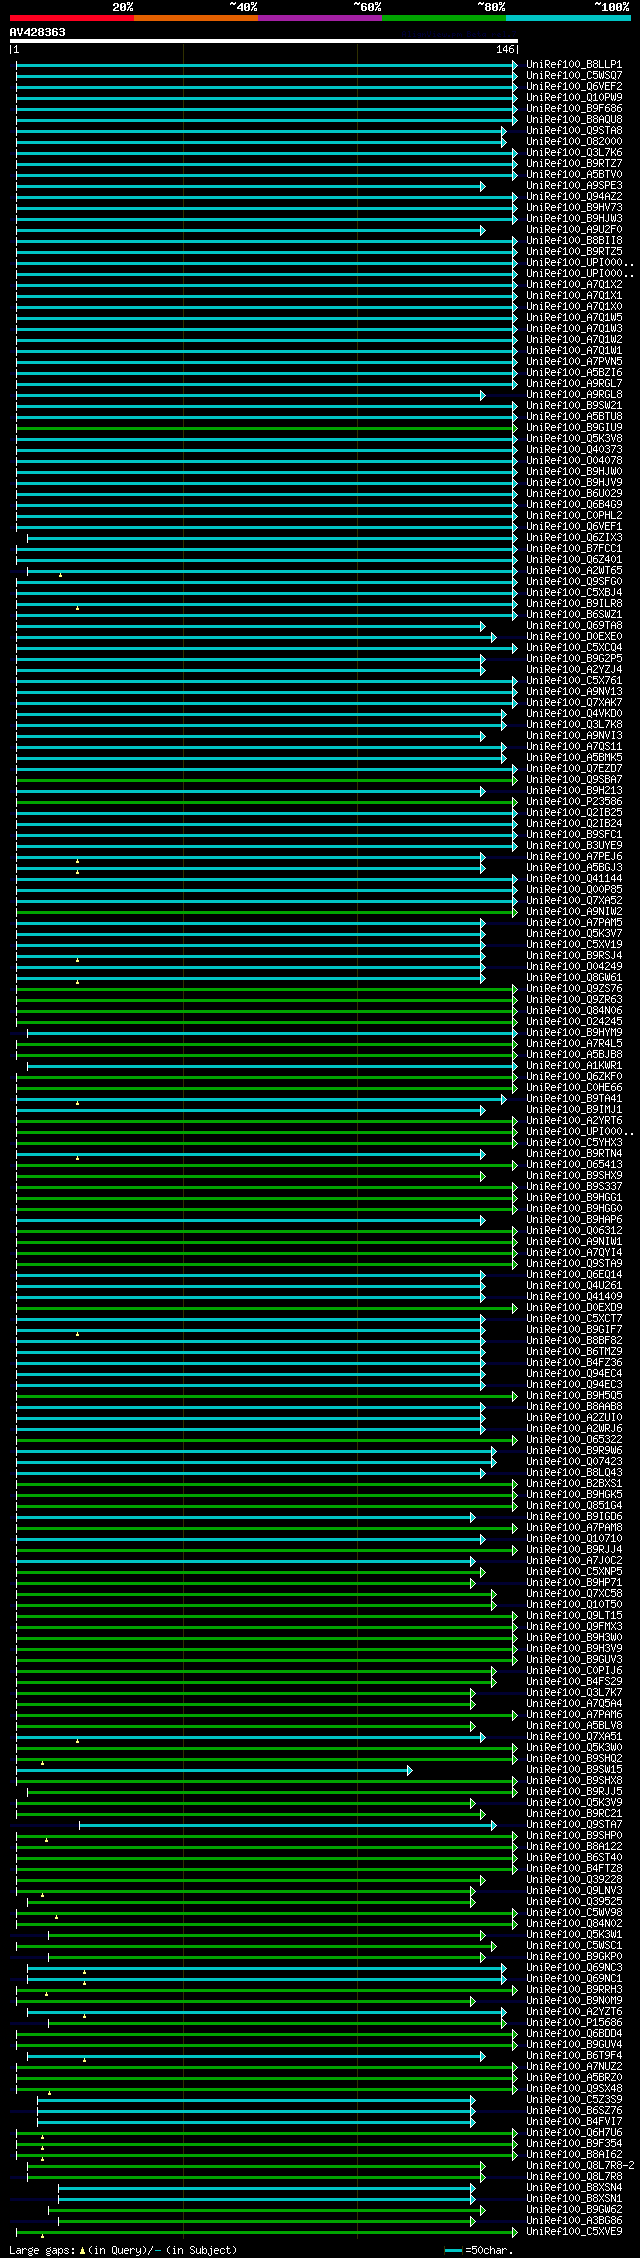The image size is (640, 2258).
Task: Select the UniRef100_C5WV98 label
Action: pyautogui.click(x=574, y=1912)
